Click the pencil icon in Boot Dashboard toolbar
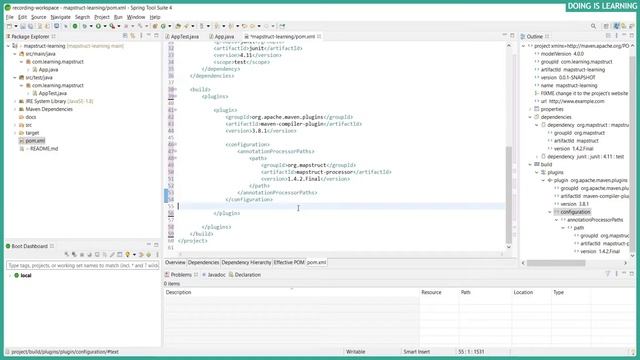The image size is (640, 360). click(112, 254)
